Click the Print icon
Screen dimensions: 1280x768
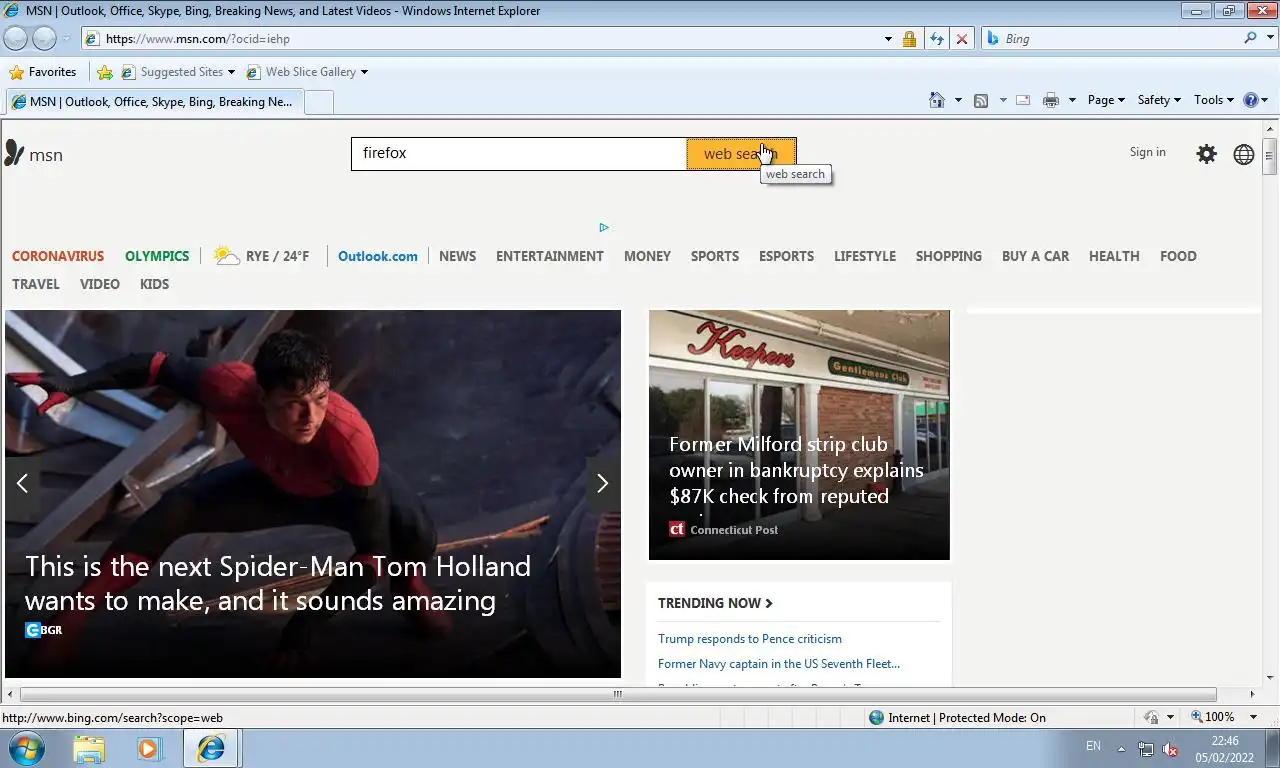coord(1050,100)
